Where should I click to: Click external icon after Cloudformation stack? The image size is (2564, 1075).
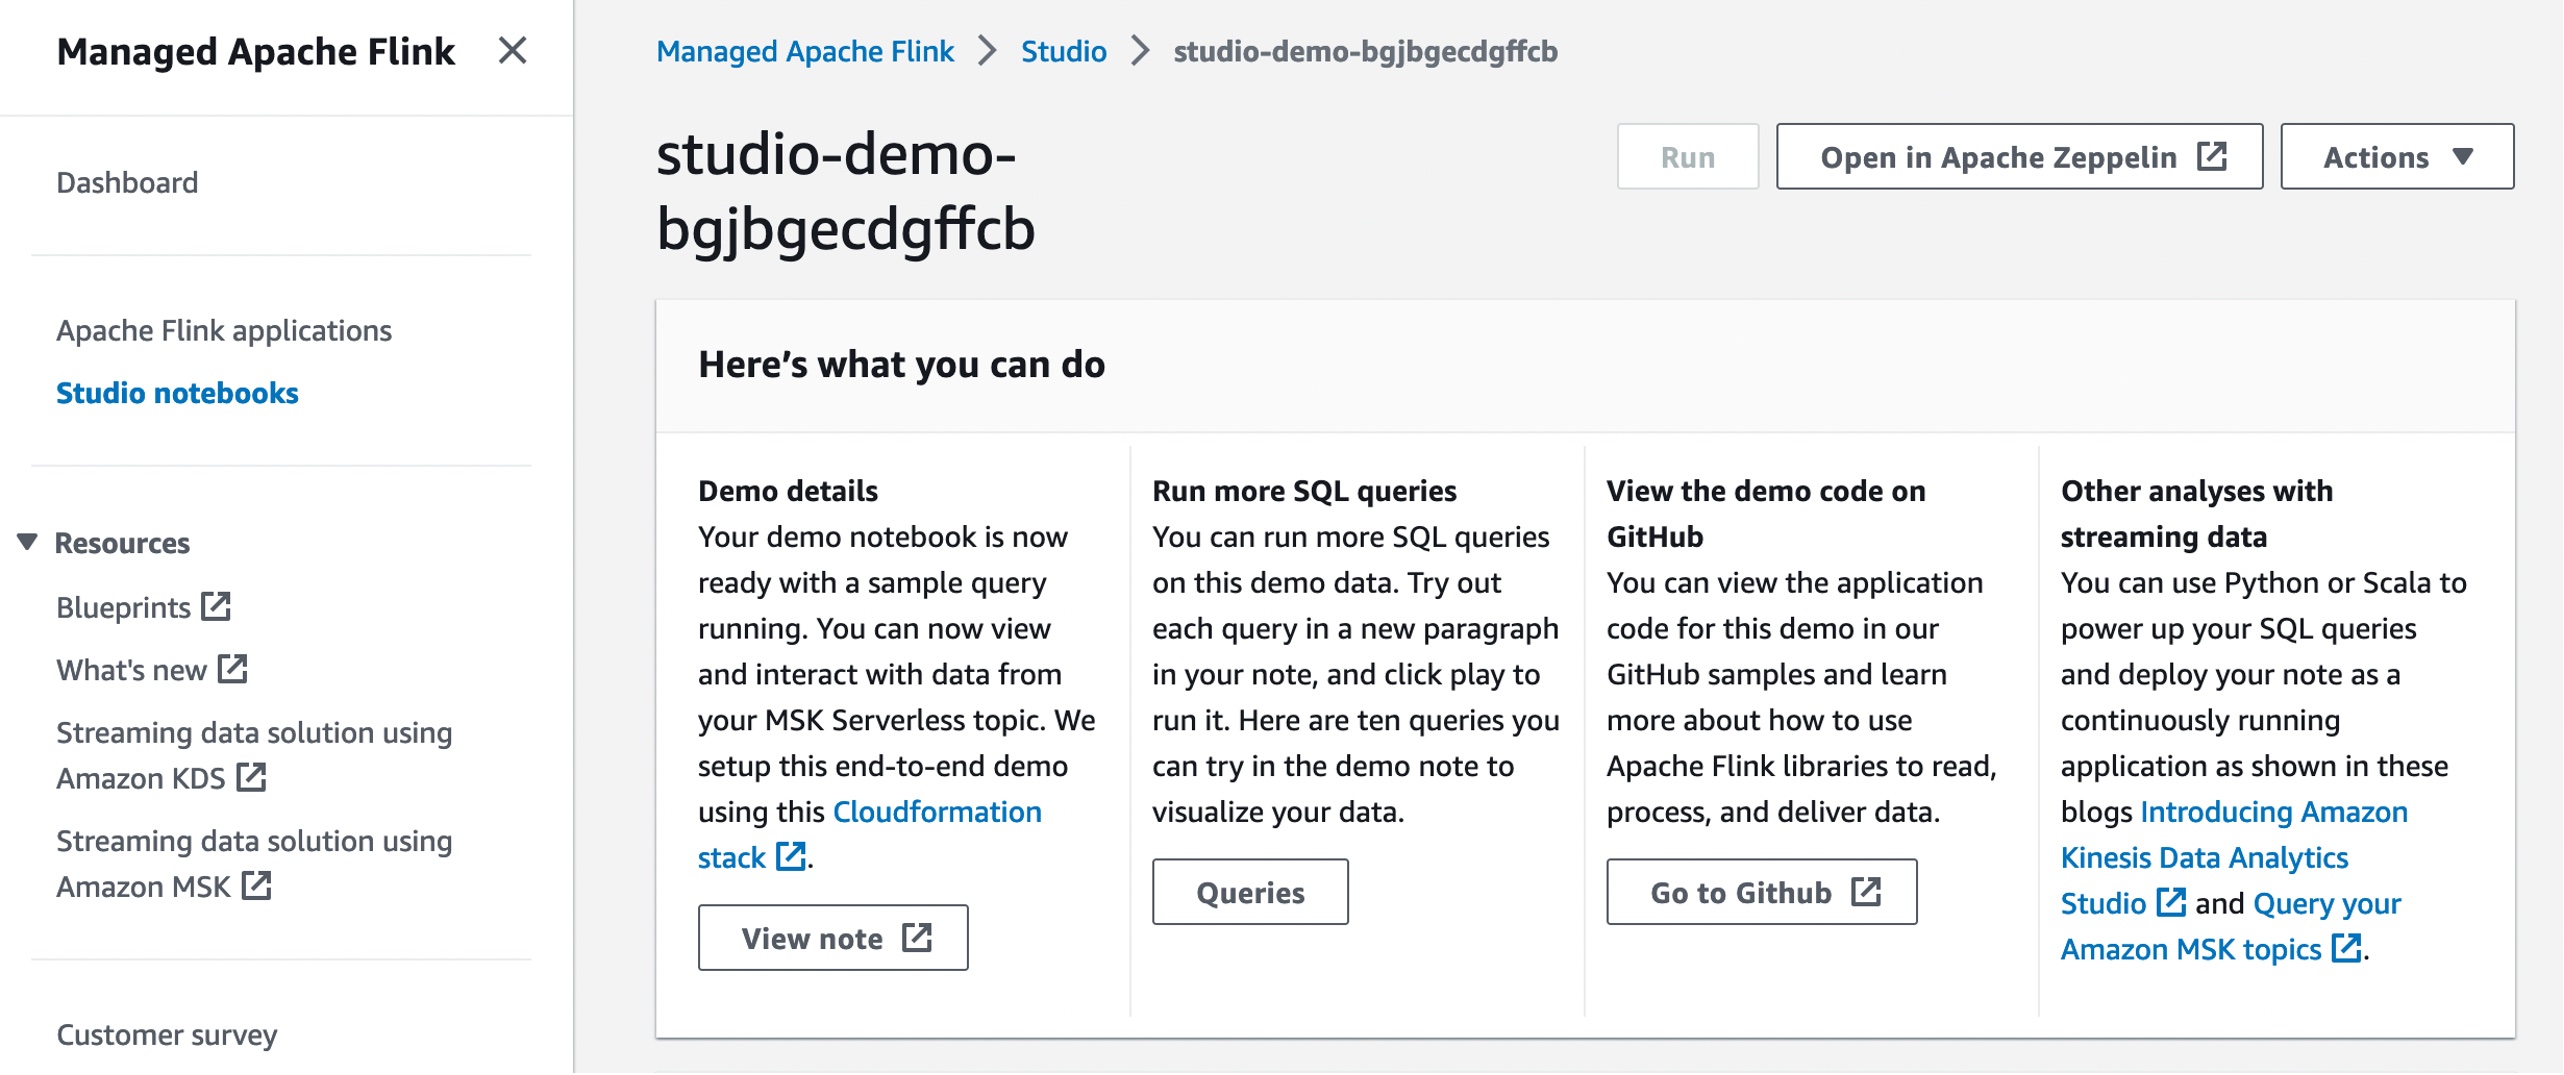[791, 857]
